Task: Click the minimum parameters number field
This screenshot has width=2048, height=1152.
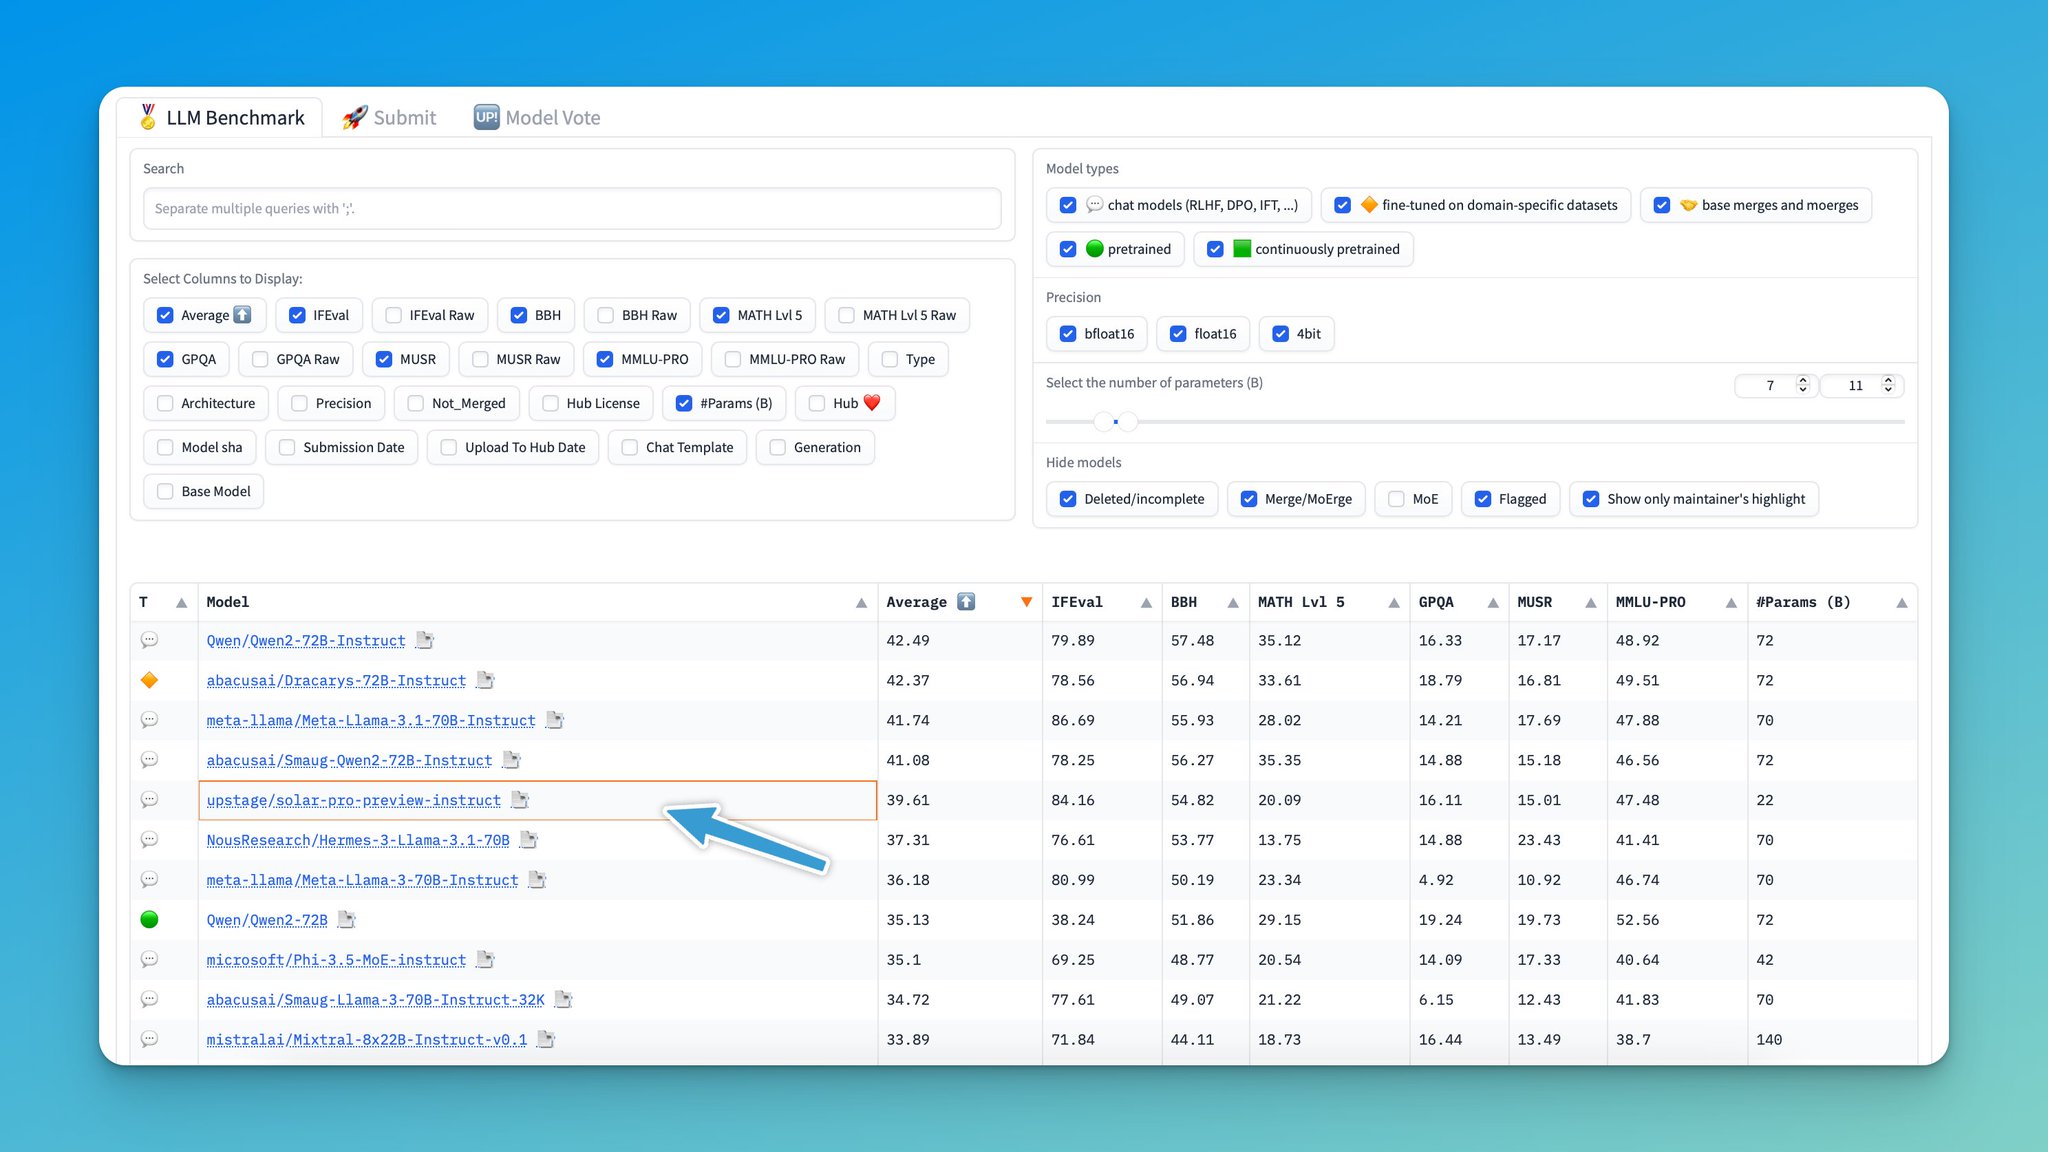Action: click(1775, 385)
